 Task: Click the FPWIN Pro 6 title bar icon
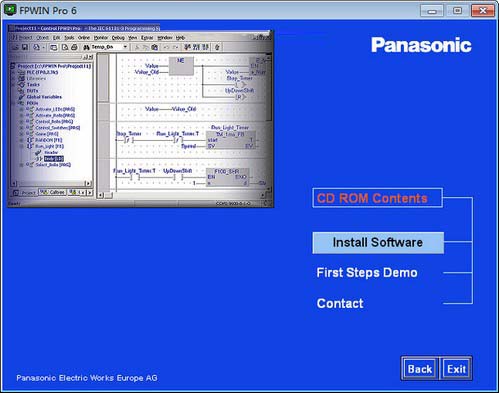pyautogui.click(x=10, y=10)
